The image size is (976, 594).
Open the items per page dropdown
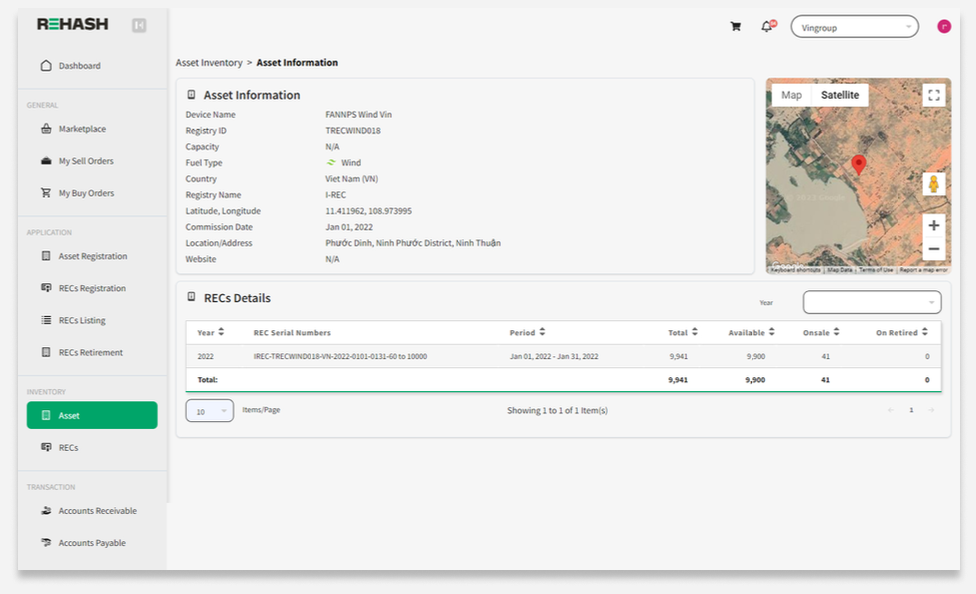(x=210, y=411)
